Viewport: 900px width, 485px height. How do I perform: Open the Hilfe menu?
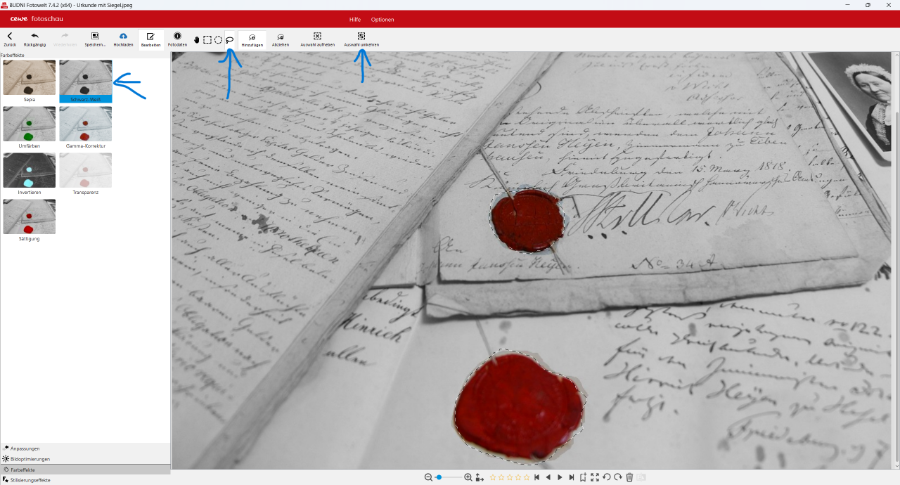[x=355, y=20]
